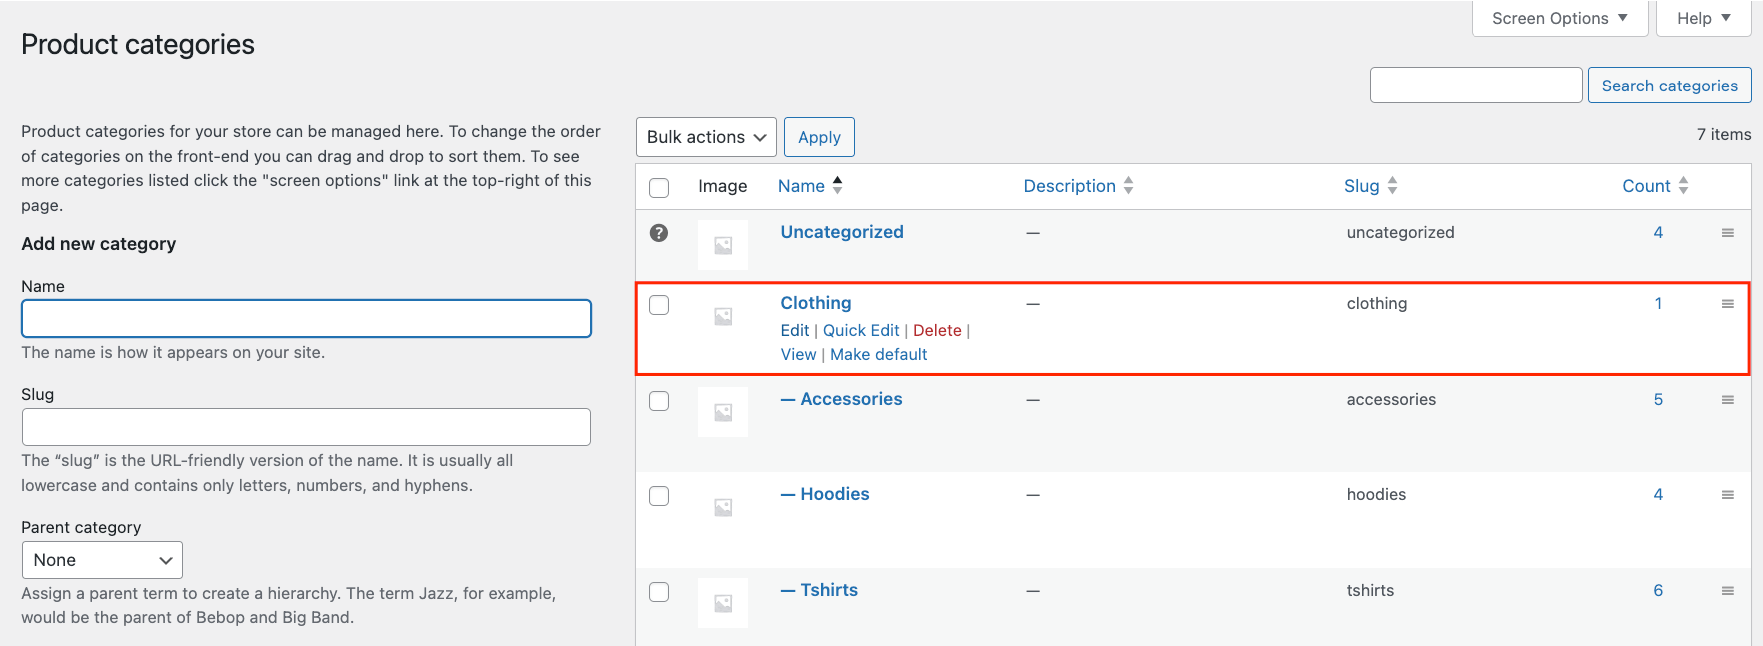Click the Accessories placeholder image thumbnail
The image size is (1763, 646).
pos(723,412)
